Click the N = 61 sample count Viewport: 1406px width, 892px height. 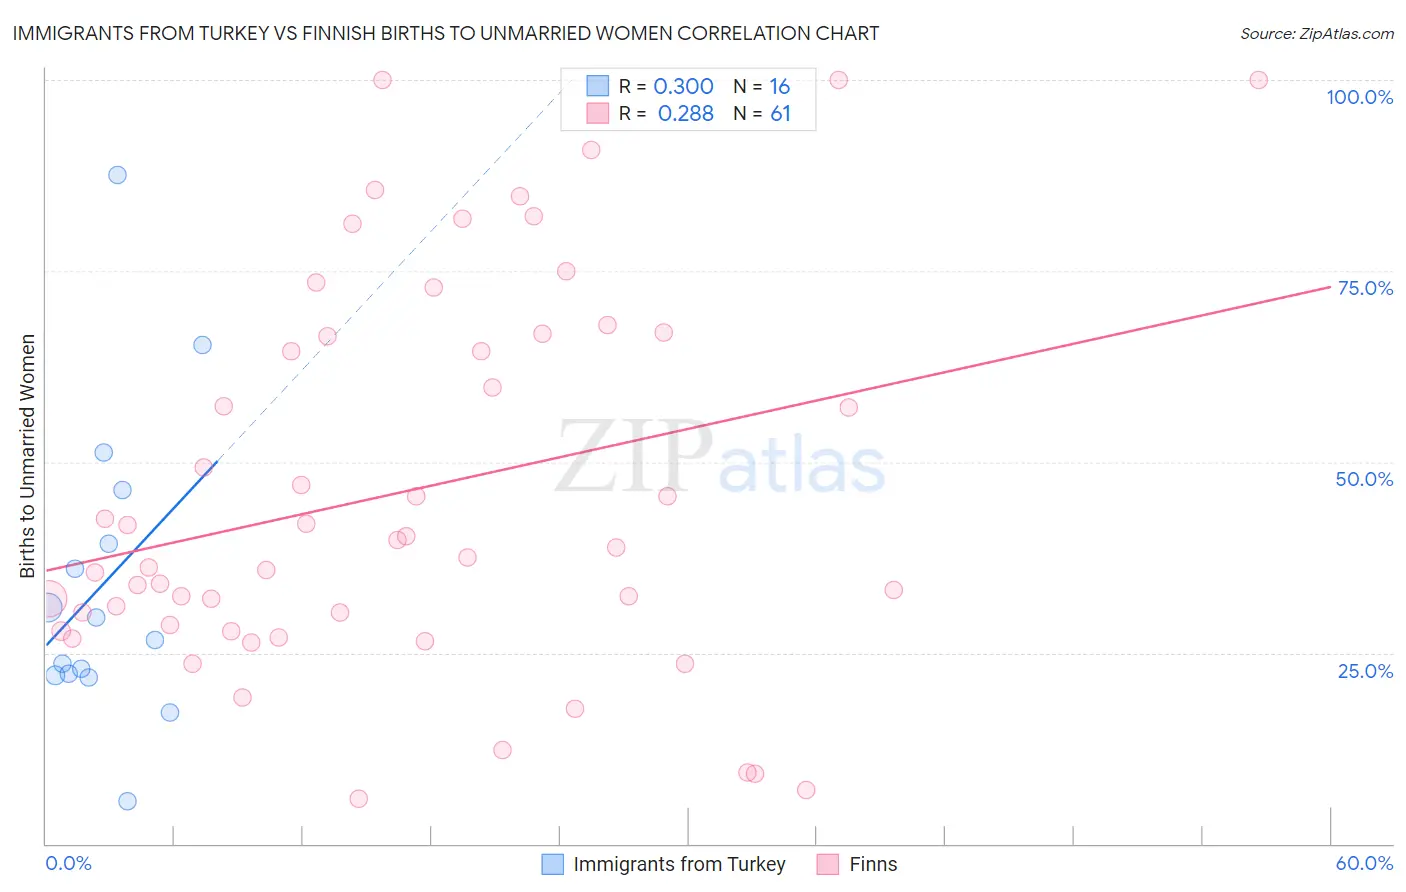click(762, 113)
